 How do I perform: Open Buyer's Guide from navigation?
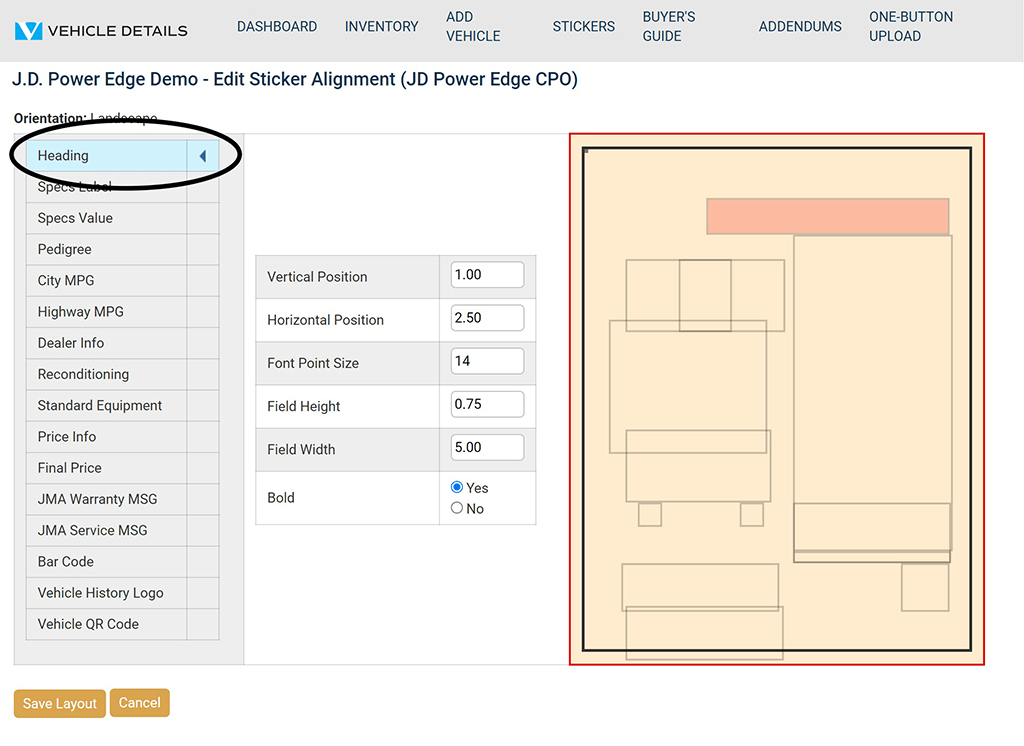[668, 27]
